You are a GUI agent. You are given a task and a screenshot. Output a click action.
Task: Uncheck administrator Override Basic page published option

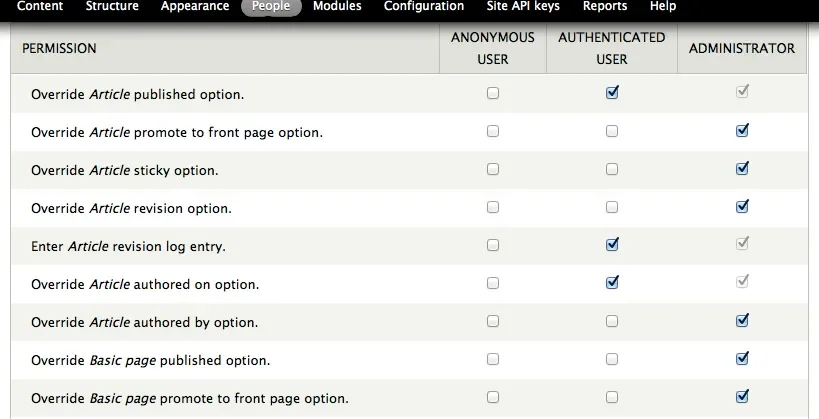[742, 359]
